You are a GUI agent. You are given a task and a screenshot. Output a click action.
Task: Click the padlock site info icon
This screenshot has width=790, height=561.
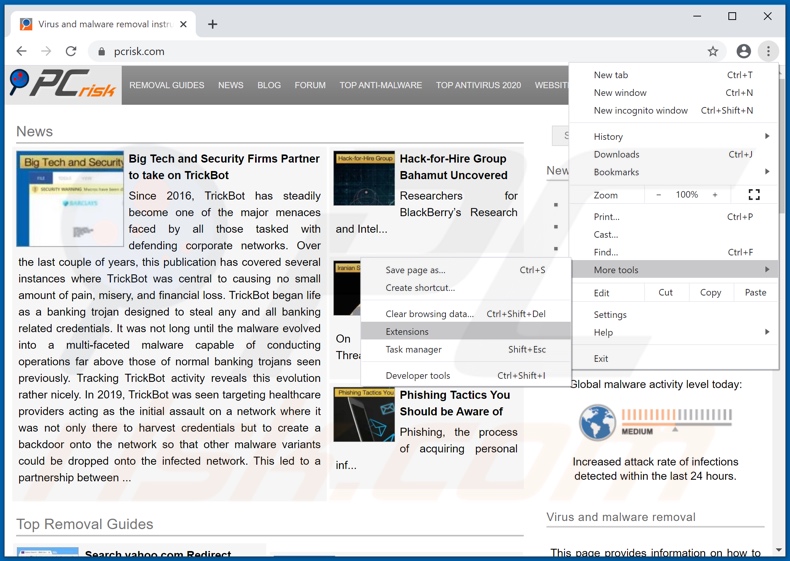[x=102, y=51]
